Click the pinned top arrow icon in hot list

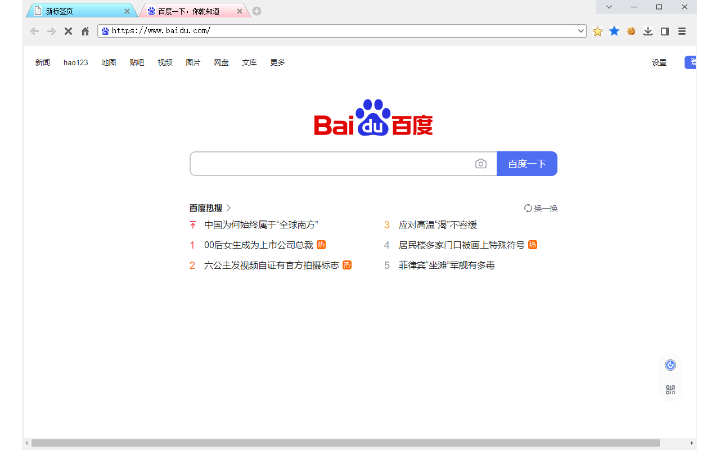tap(193, 225)
